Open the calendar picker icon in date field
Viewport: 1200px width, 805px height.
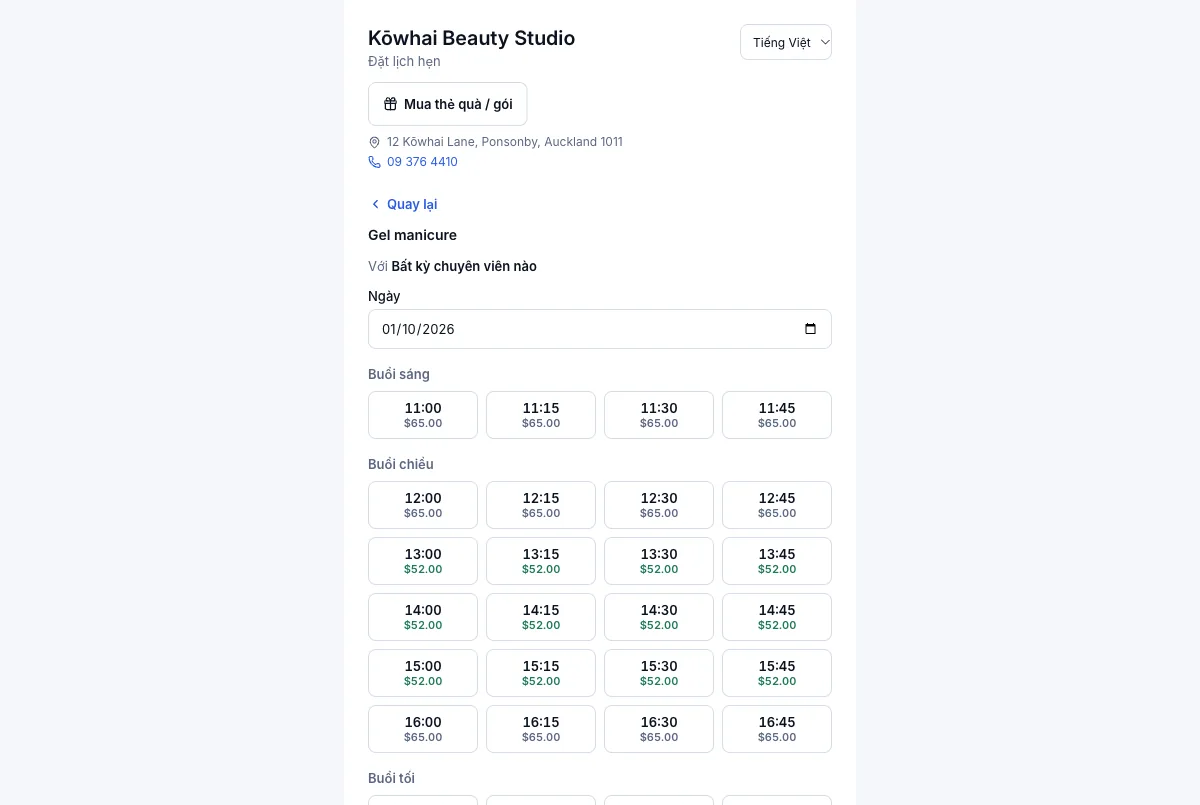[x=810, y=329]
